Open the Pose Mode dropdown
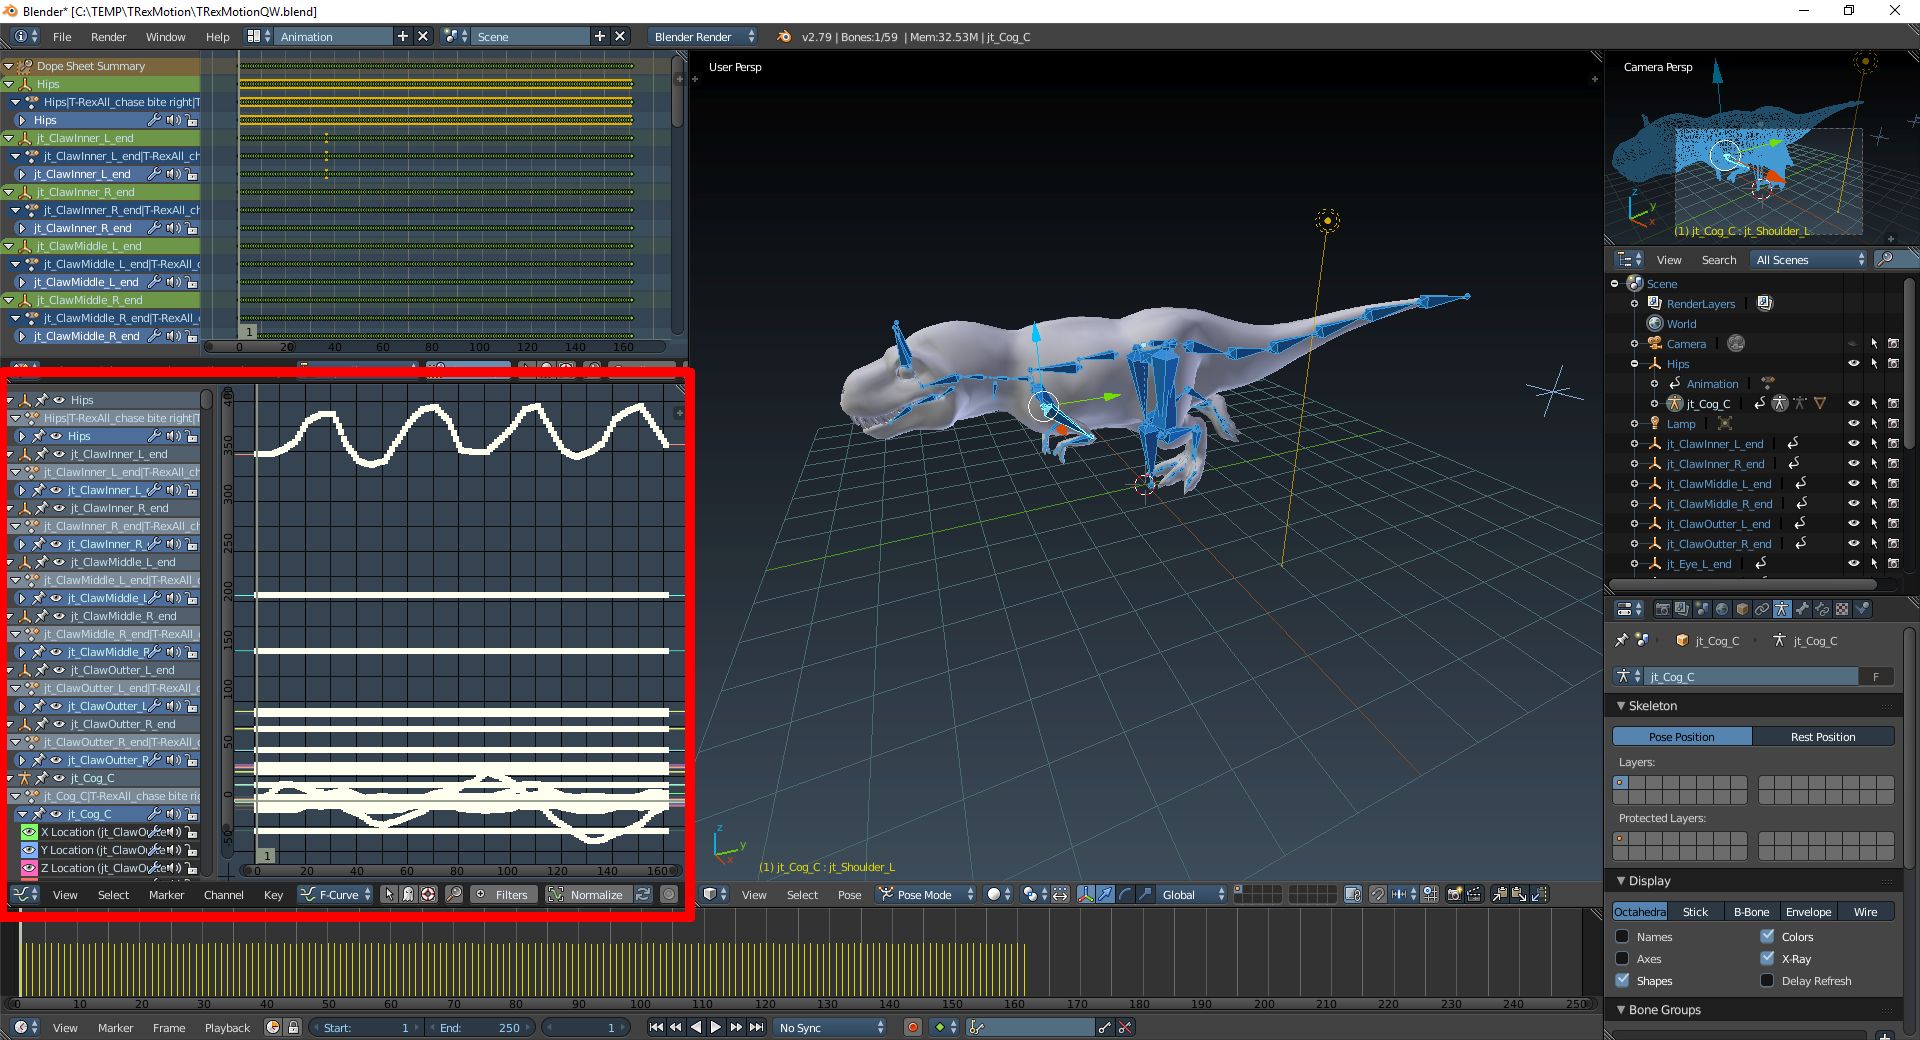Image resolution: width=1920 pixels, height=1040 pixels. (x=926, y=895)
